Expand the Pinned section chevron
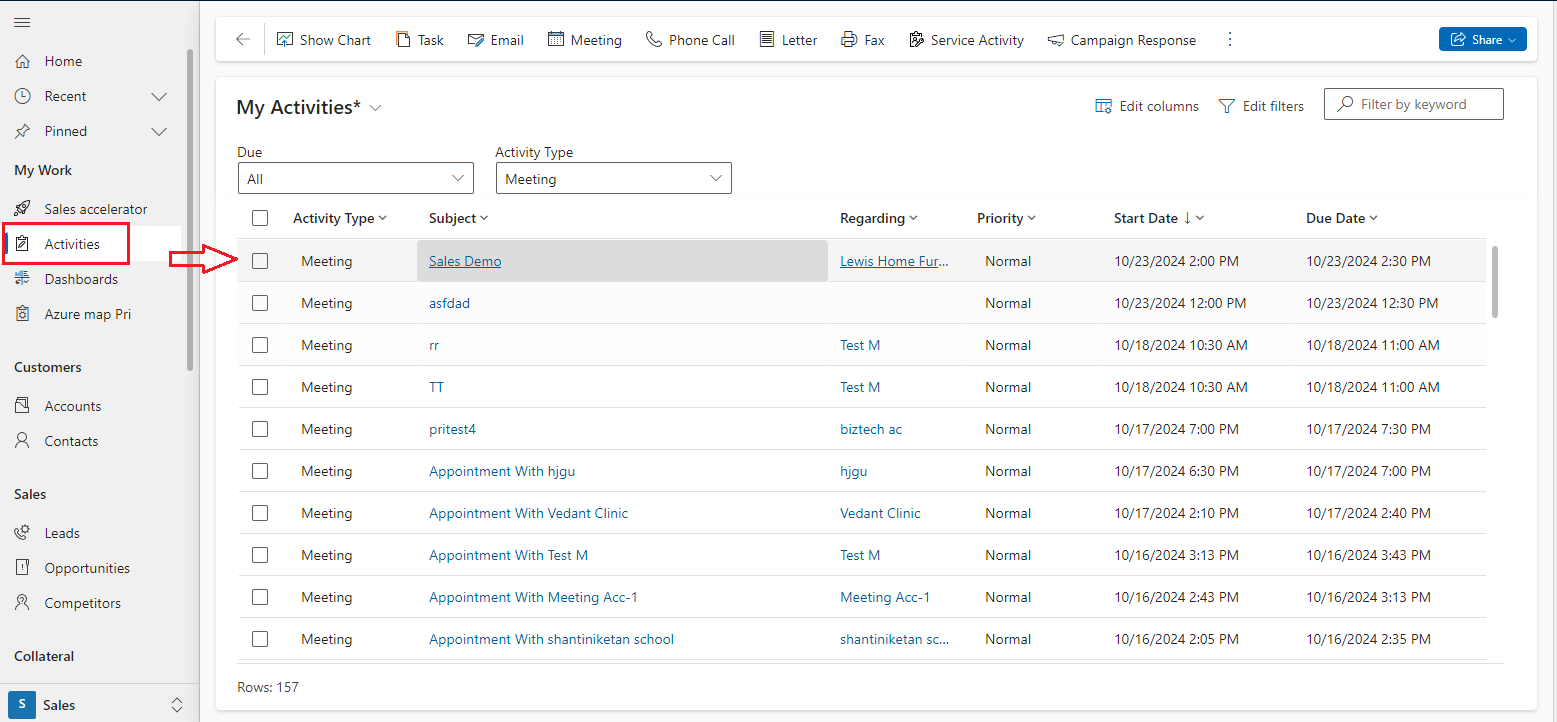Image resolution: width=1557 pixels, height=722 pixels. point(158,131)
